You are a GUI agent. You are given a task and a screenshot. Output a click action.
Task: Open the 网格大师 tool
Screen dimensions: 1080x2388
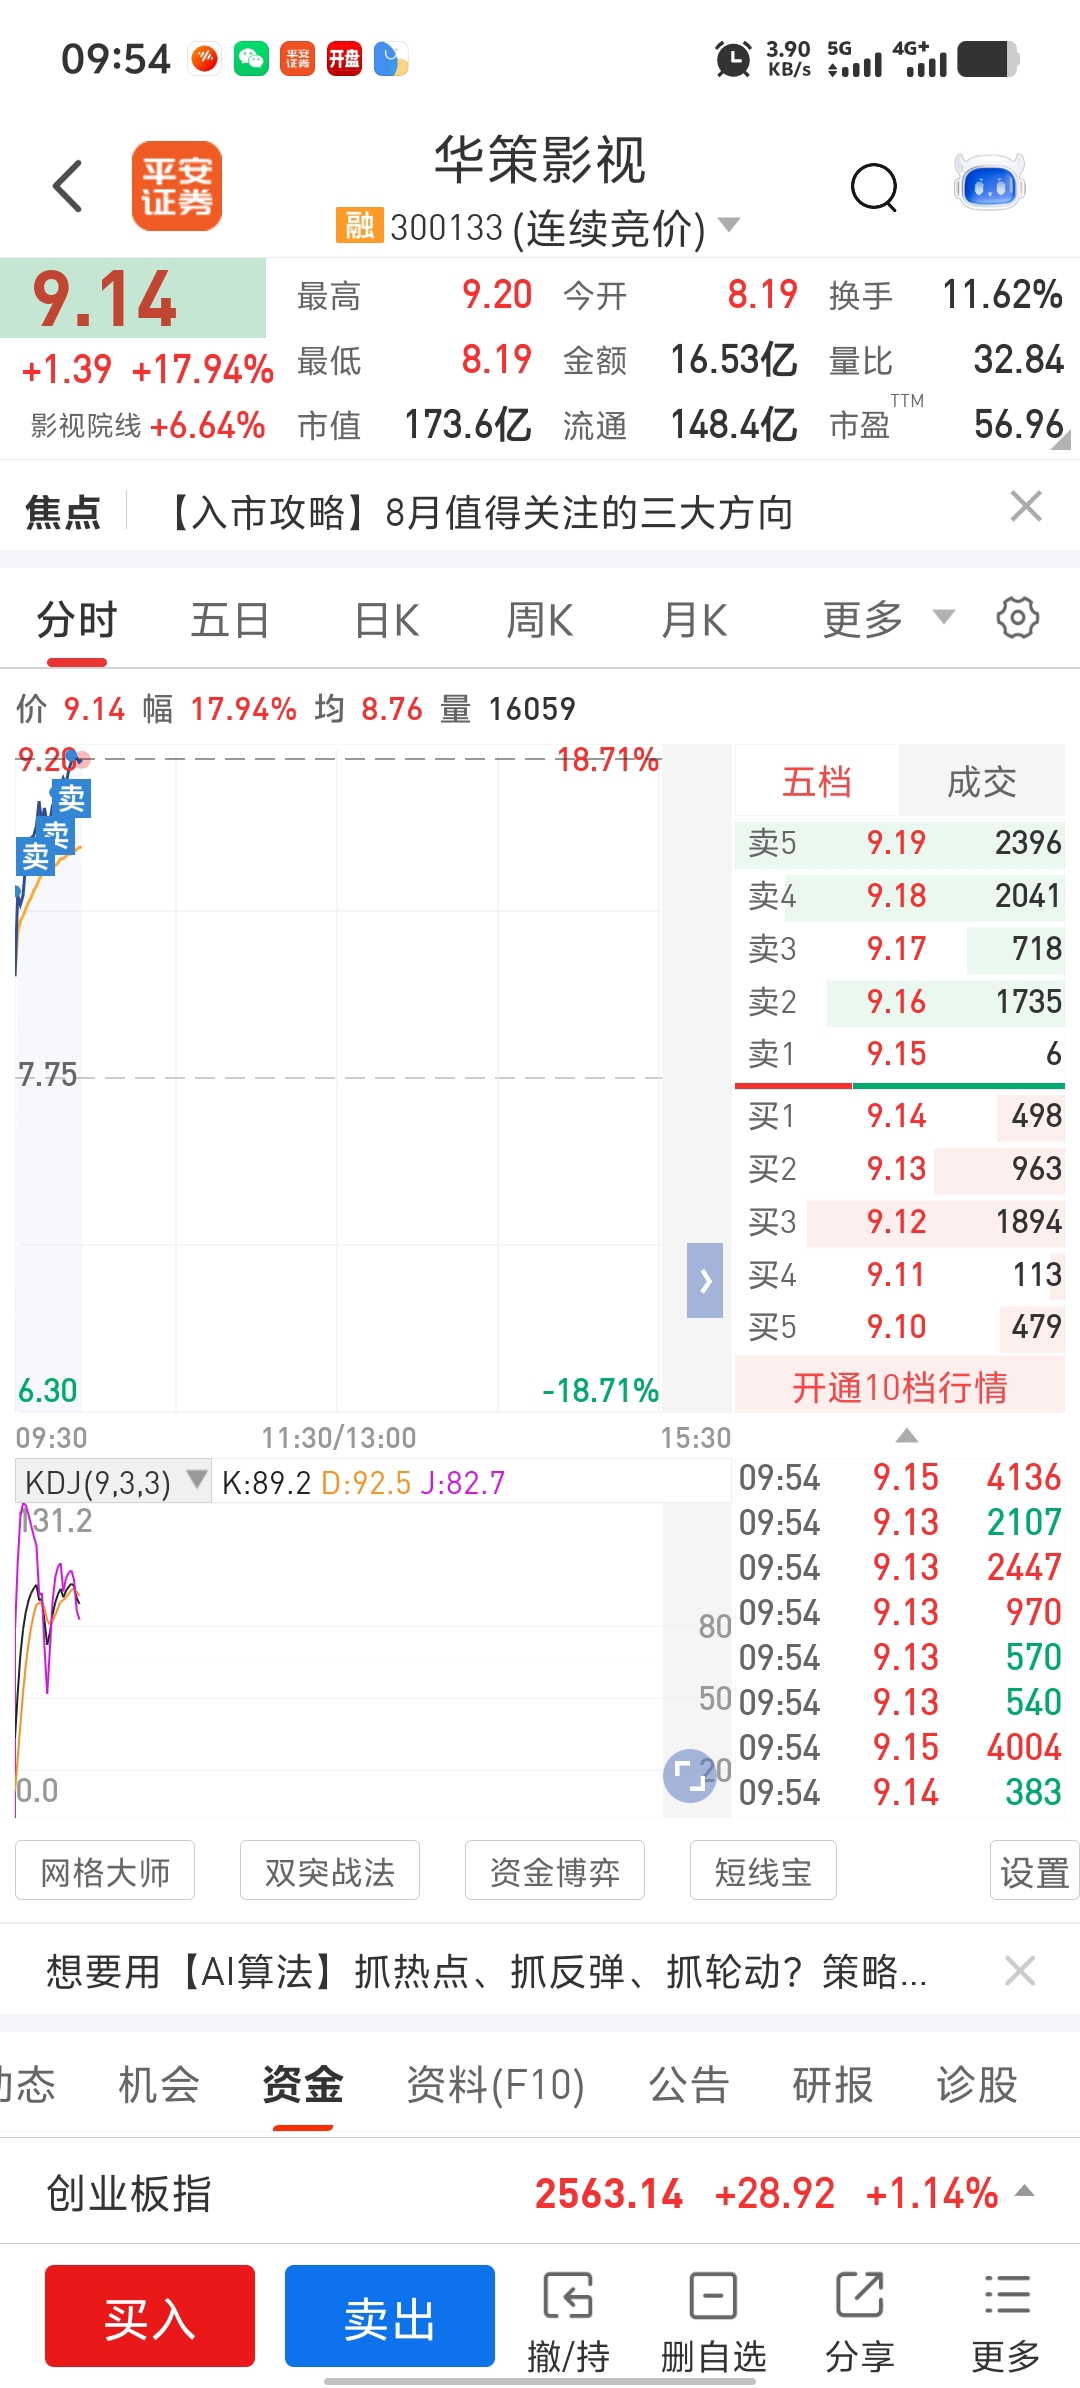[105, 1870]
